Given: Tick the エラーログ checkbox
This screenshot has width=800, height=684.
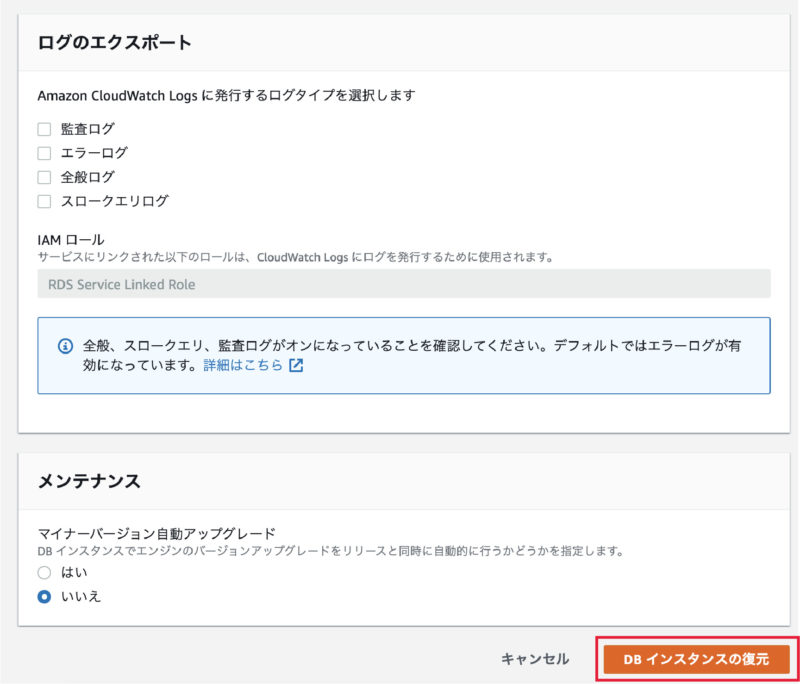Looking at the screenshot, I should (44, 153).
